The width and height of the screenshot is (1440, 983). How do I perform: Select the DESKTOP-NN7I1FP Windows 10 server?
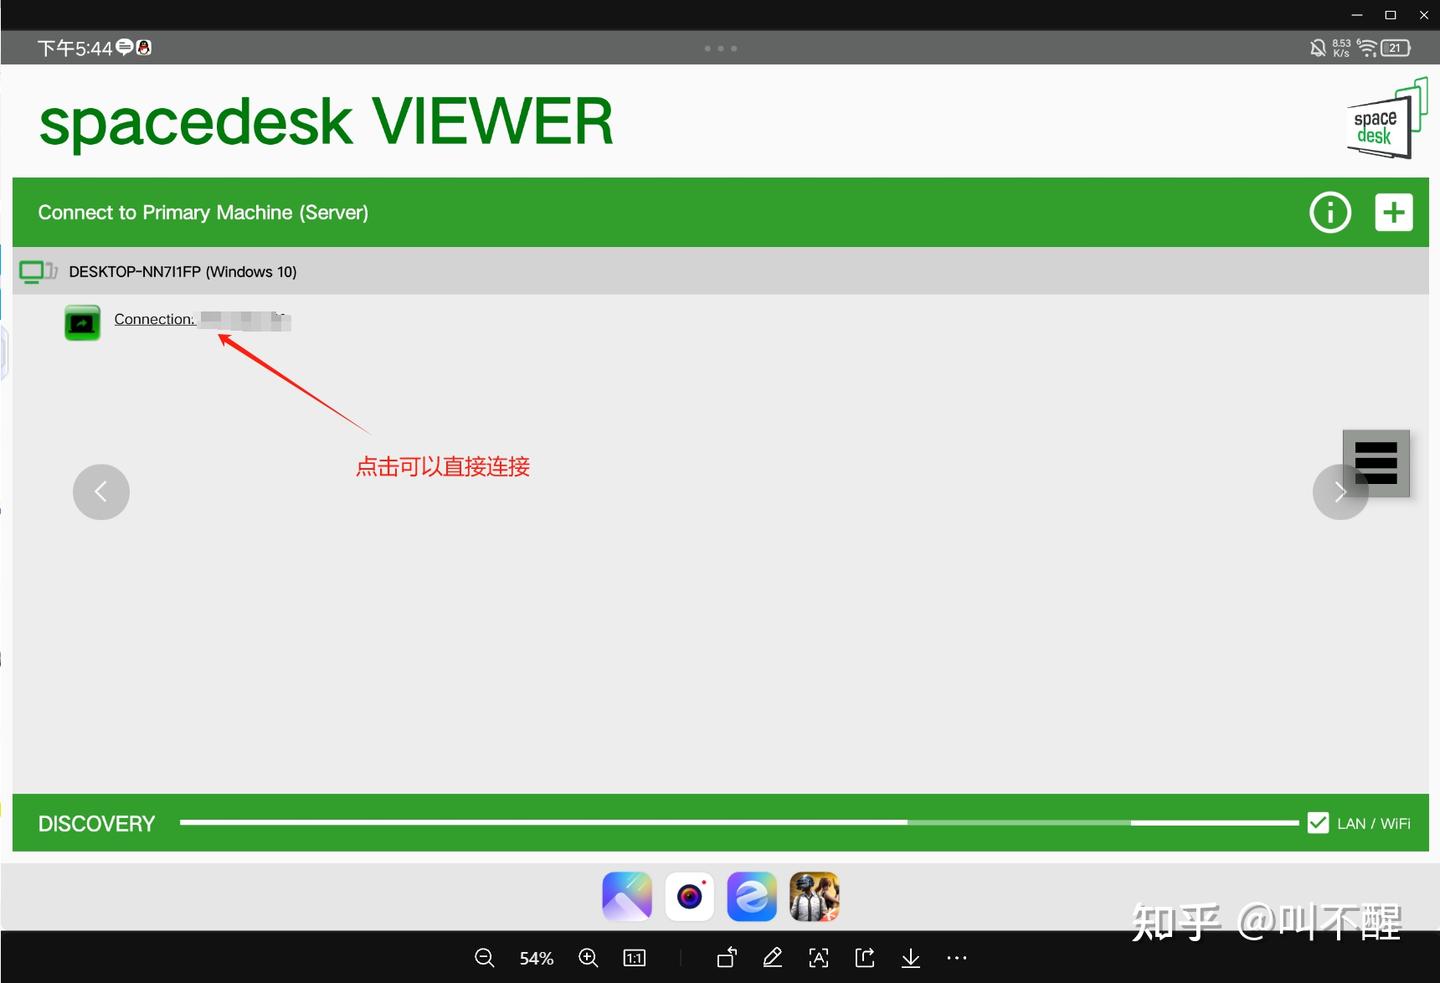coord(183,271)
